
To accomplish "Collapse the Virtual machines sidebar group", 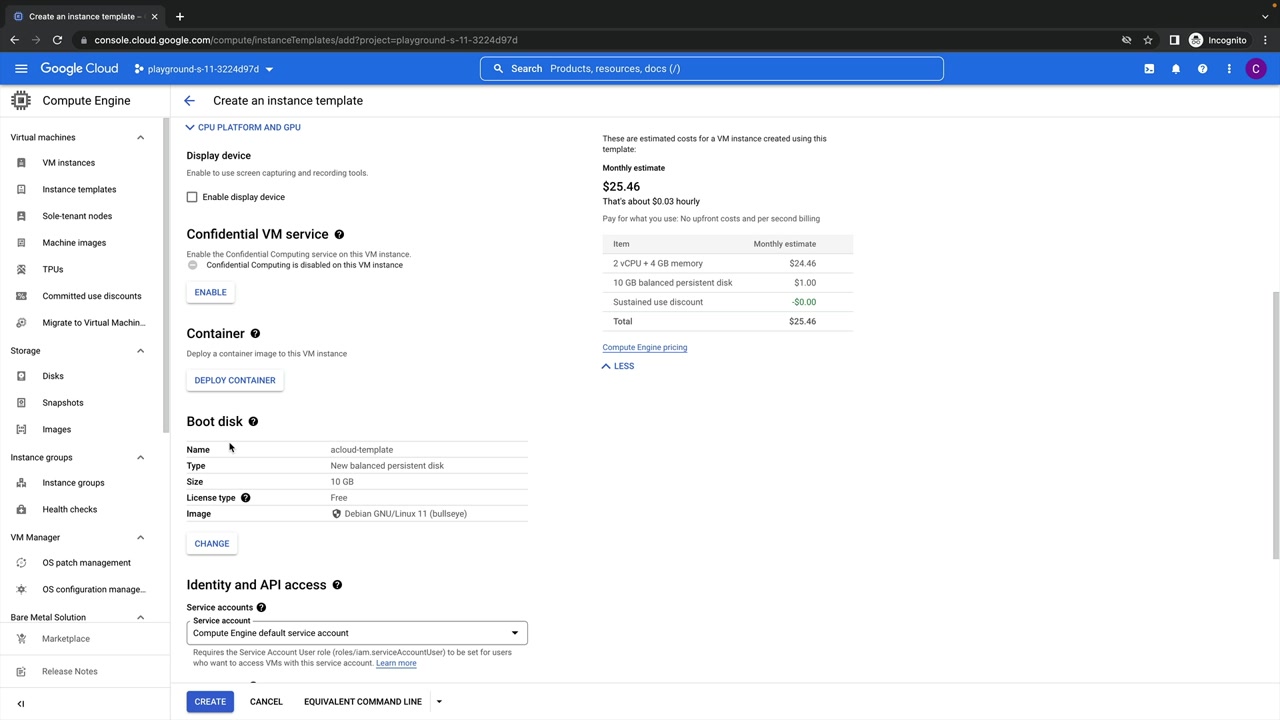I will click(x=140, y=138).
